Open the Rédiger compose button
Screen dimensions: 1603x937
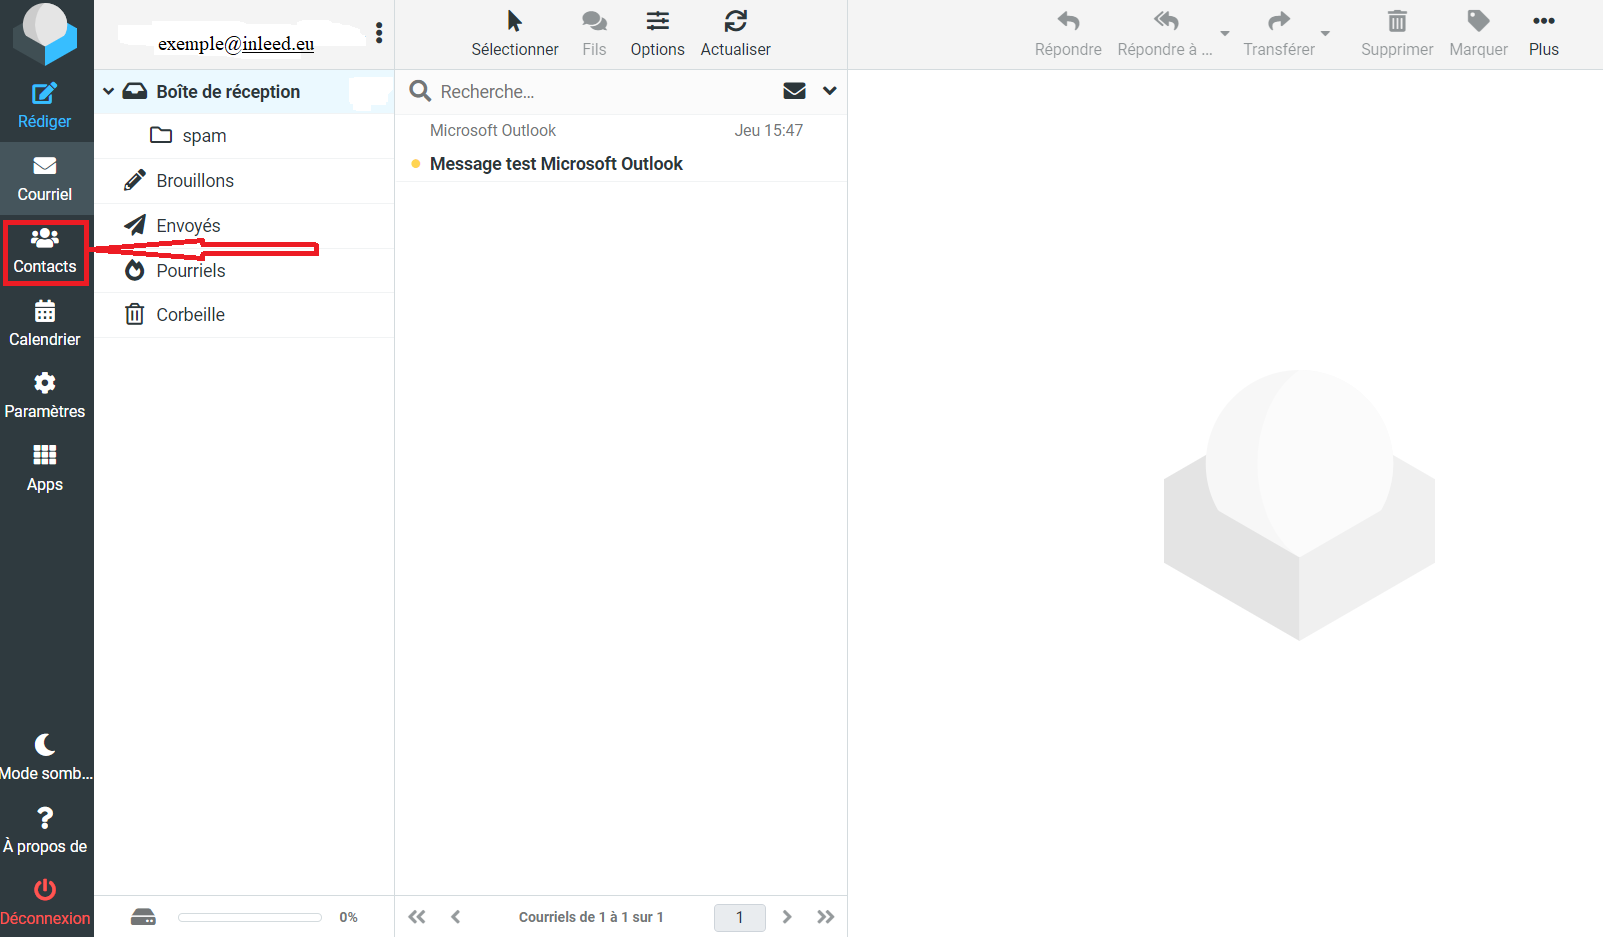point(45,106)
